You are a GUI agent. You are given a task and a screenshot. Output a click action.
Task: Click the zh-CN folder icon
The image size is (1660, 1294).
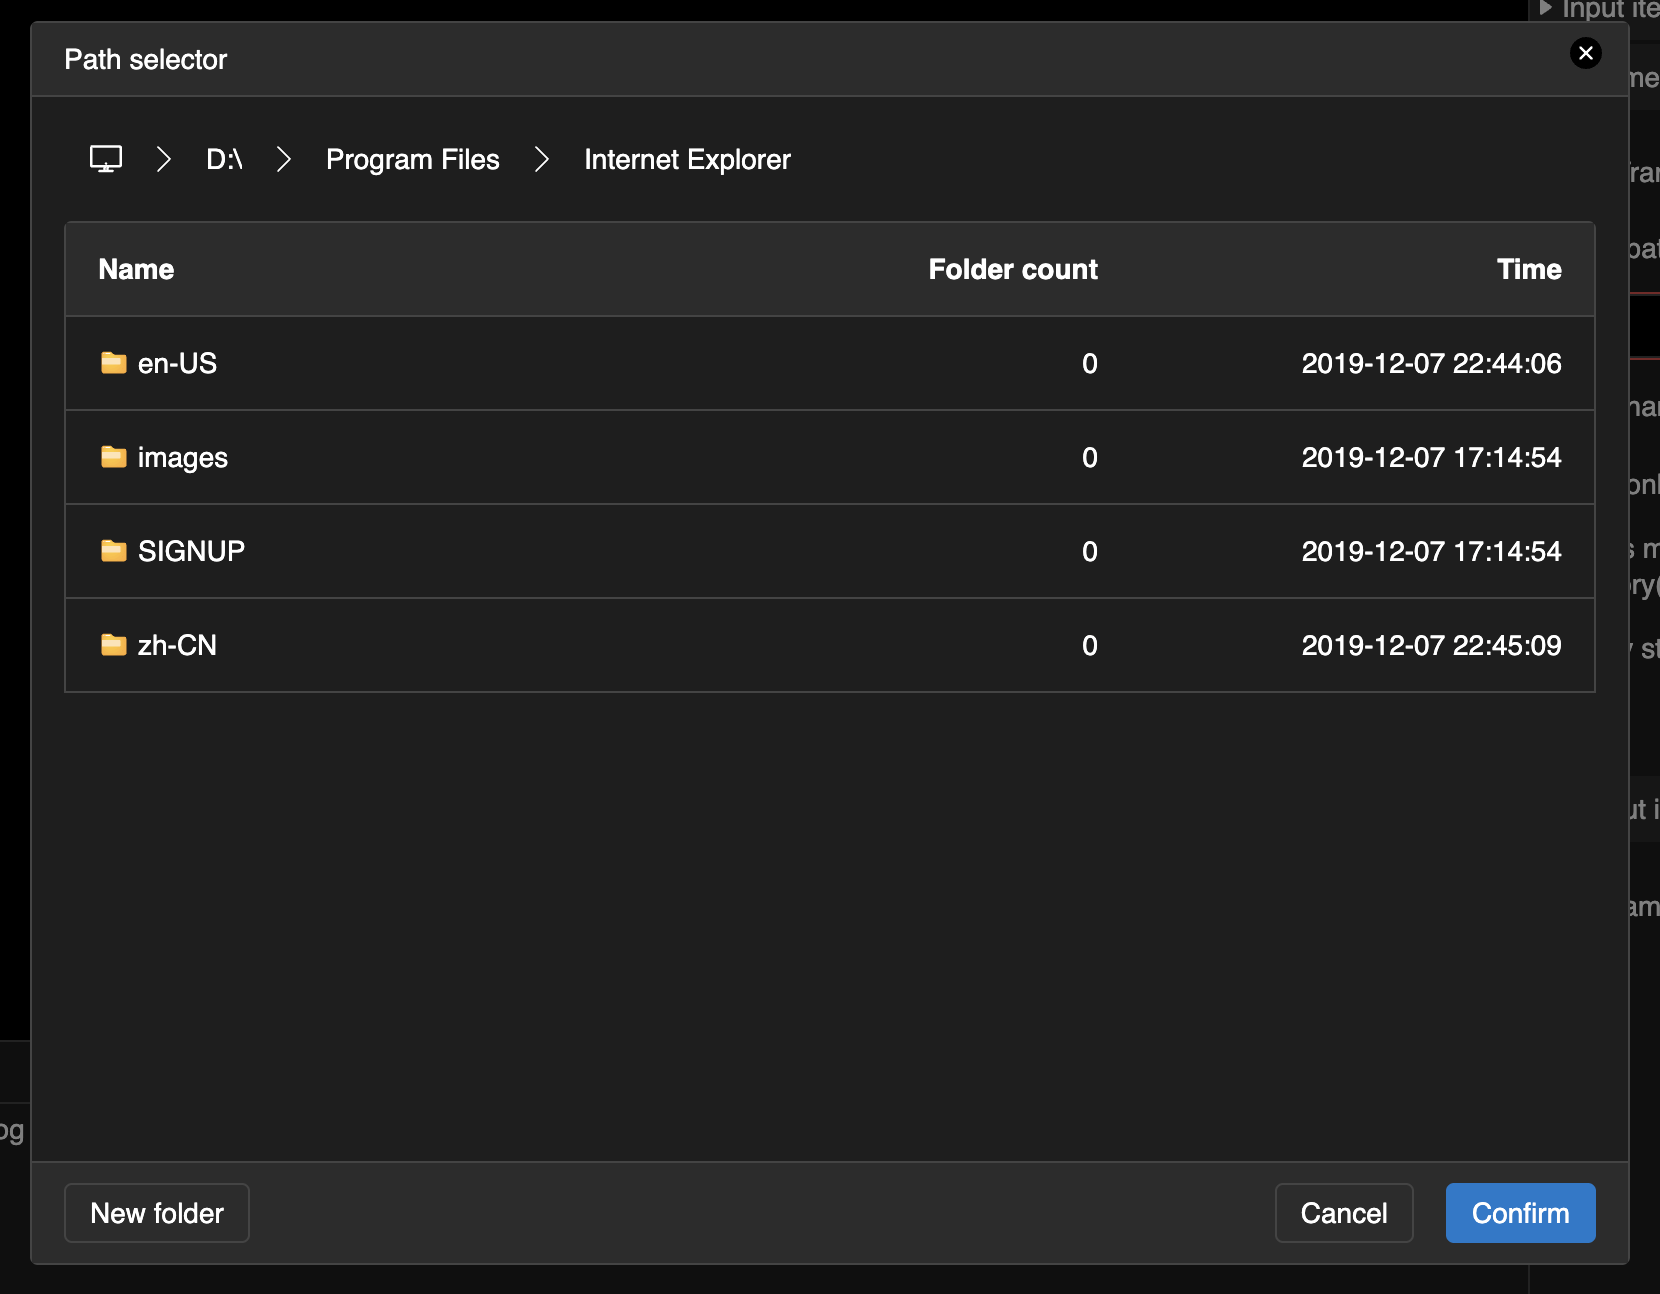[x=114, y=645]
